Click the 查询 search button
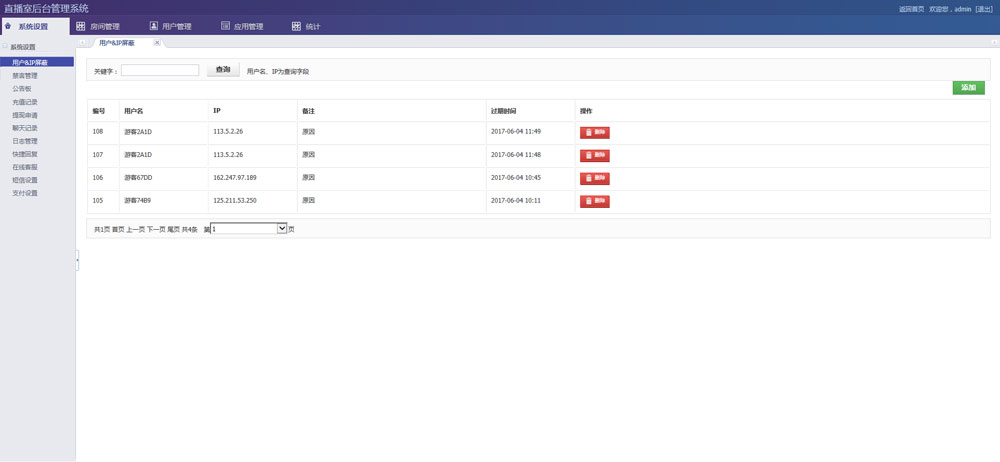The width and height of the screenshot is (1000, 462). [x=223, y=70]
